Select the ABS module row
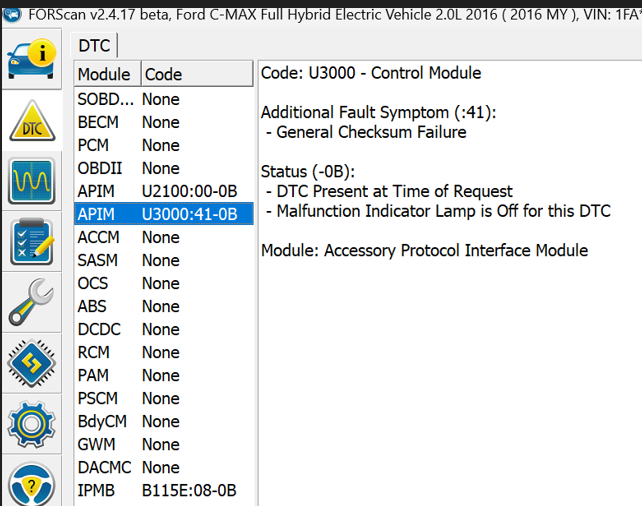 164,306
